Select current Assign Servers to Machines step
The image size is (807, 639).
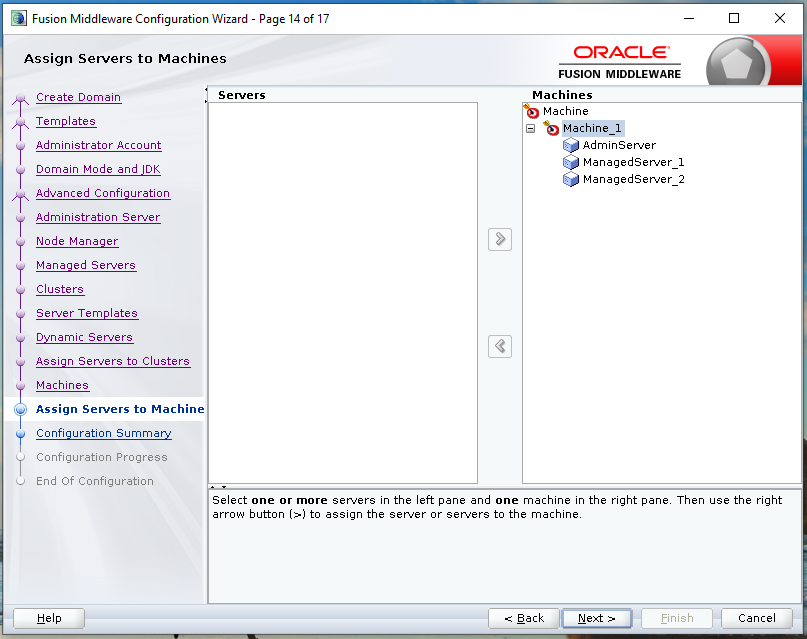coord(120,409)
